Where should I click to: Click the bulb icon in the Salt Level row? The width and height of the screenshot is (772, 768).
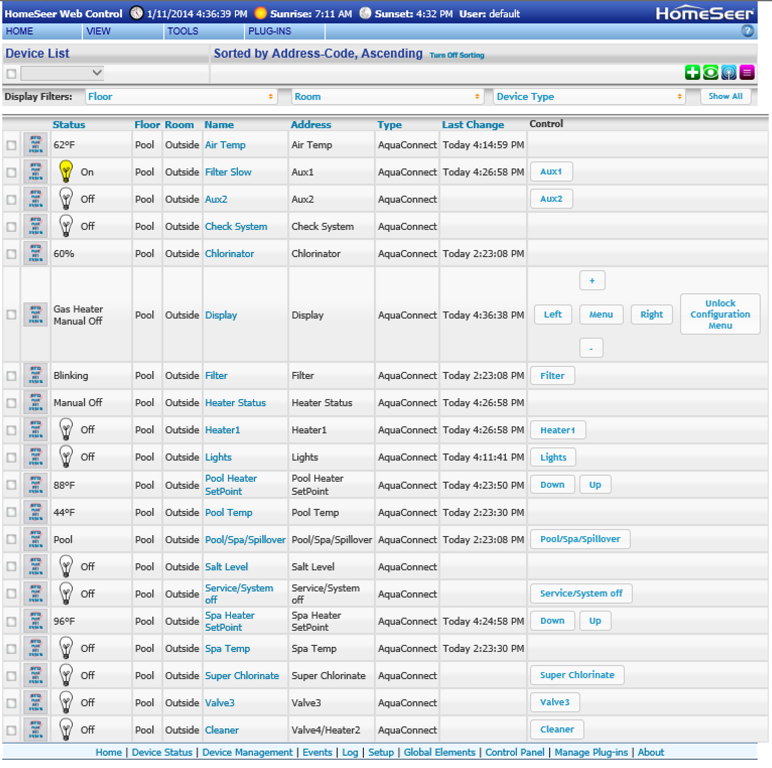(x=66, y=567)
